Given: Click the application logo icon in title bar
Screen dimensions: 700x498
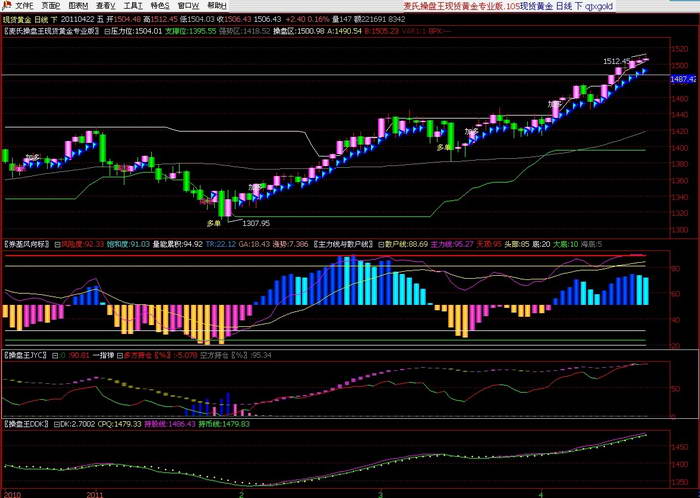Looking at the screenshot, I should (6, 6).
